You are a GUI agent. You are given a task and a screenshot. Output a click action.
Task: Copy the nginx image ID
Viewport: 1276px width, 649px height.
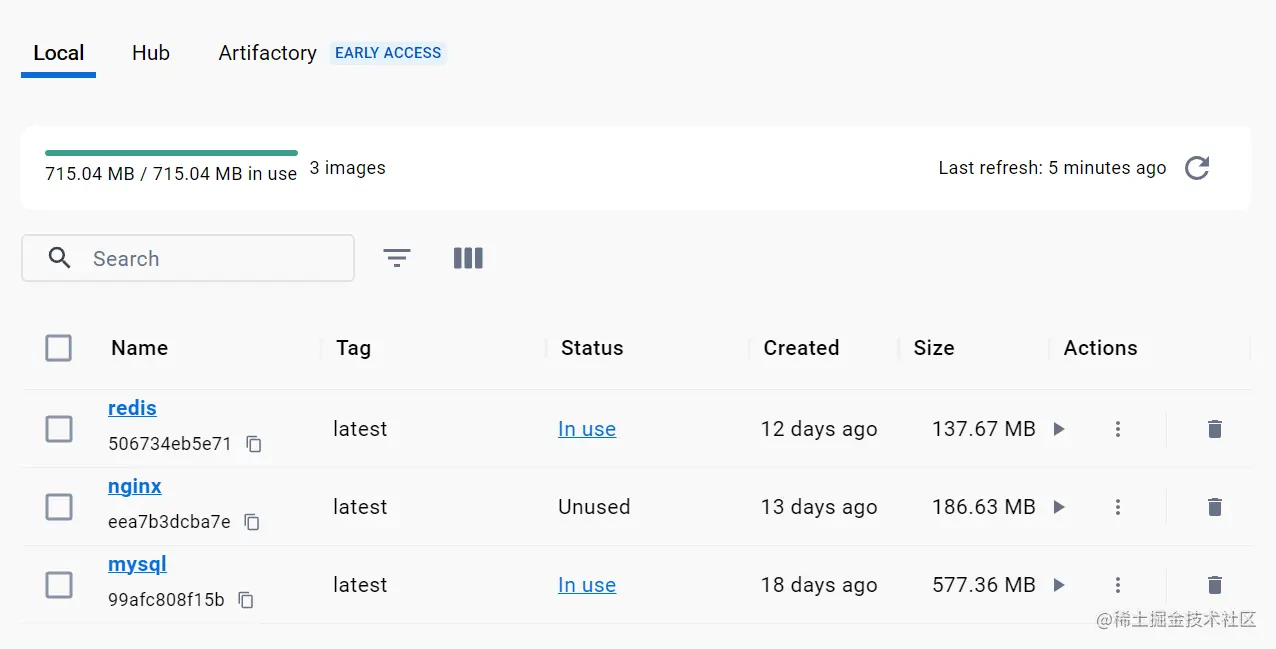pyautogui.click(x=252, y=522)
